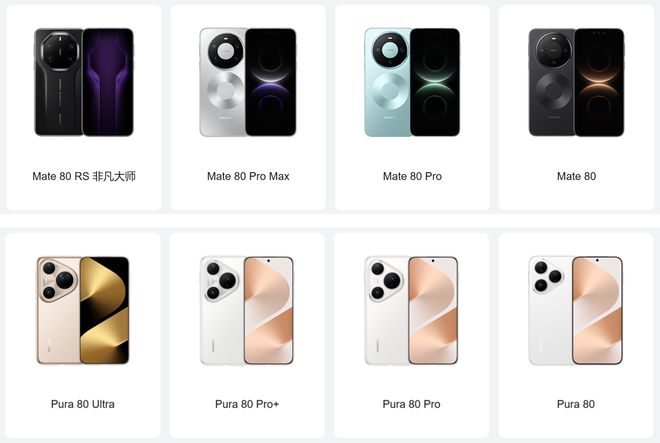660x443 pixels.
Task: Select the white Pura 80 Pro+ image
Action: click(x=247, y=310)
